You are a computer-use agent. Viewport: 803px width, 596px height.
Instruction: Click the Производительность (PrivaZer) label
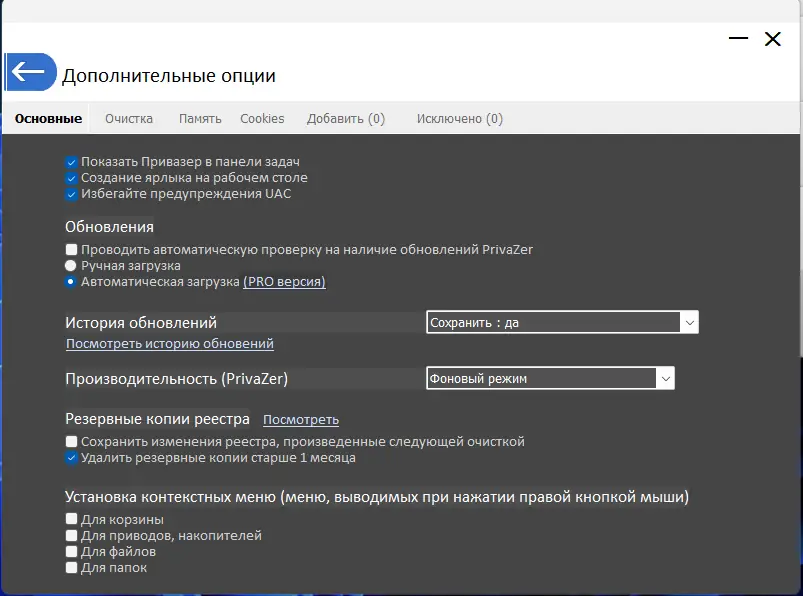177,379
